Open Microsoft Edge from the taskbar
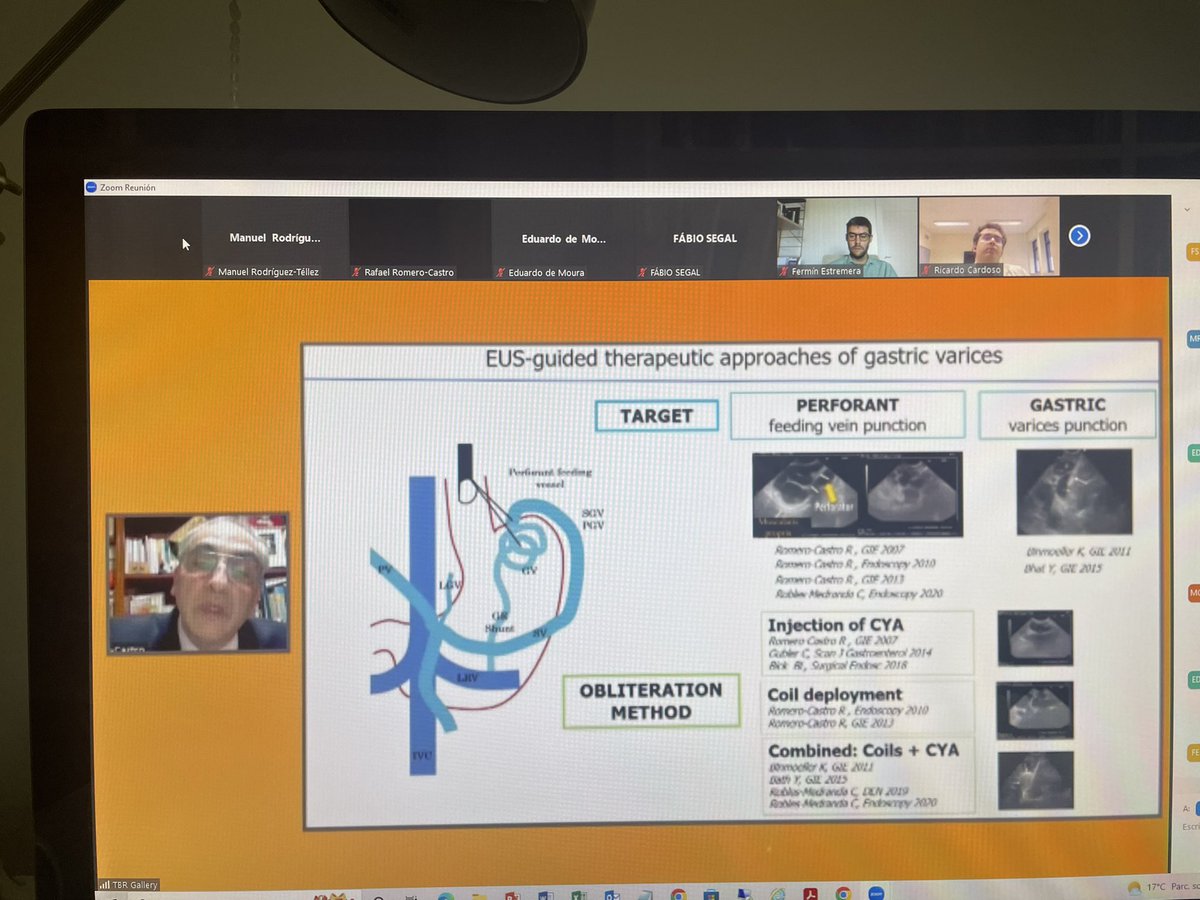Viewport: 1200px width, 900px height. 447,894
